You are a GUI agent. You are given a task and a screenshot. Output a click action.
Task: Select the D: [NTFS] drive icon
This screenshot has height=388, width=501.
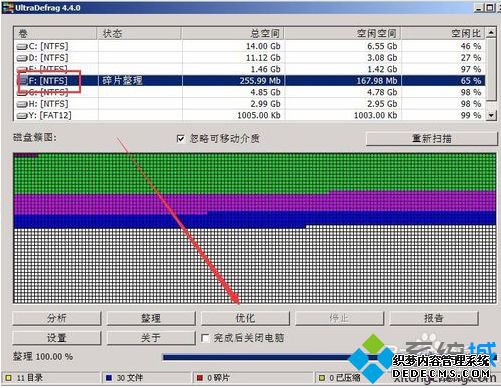[x=22, y=58]
